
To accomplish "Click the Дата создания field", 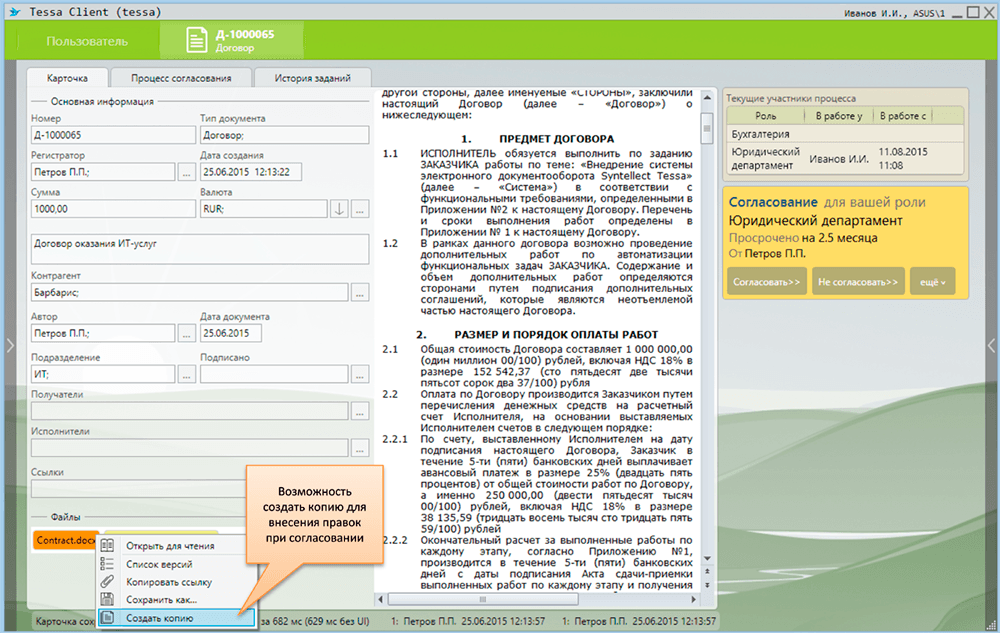I will click(251, 172).
